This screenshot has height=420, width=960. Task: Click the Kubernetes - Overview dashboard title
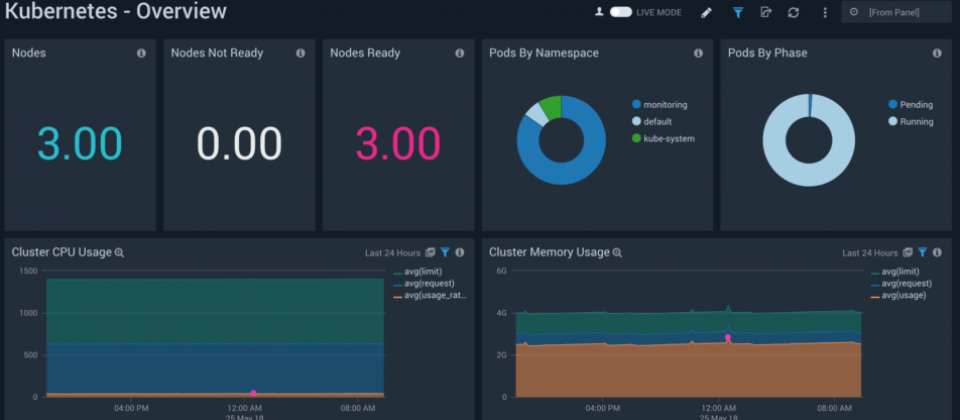pyautogui.click(x=116, y=11)
